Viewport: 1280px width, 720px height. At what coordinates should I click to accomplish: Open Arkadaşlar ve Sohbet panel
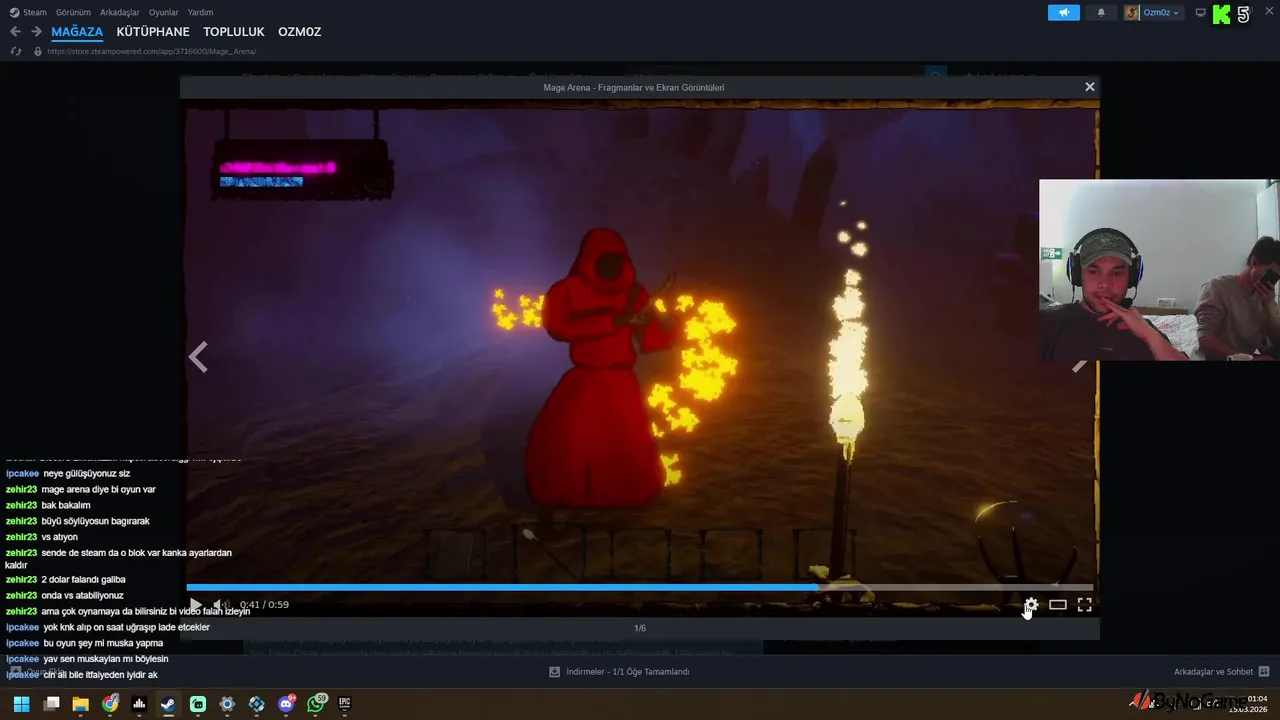point(1221,672)
